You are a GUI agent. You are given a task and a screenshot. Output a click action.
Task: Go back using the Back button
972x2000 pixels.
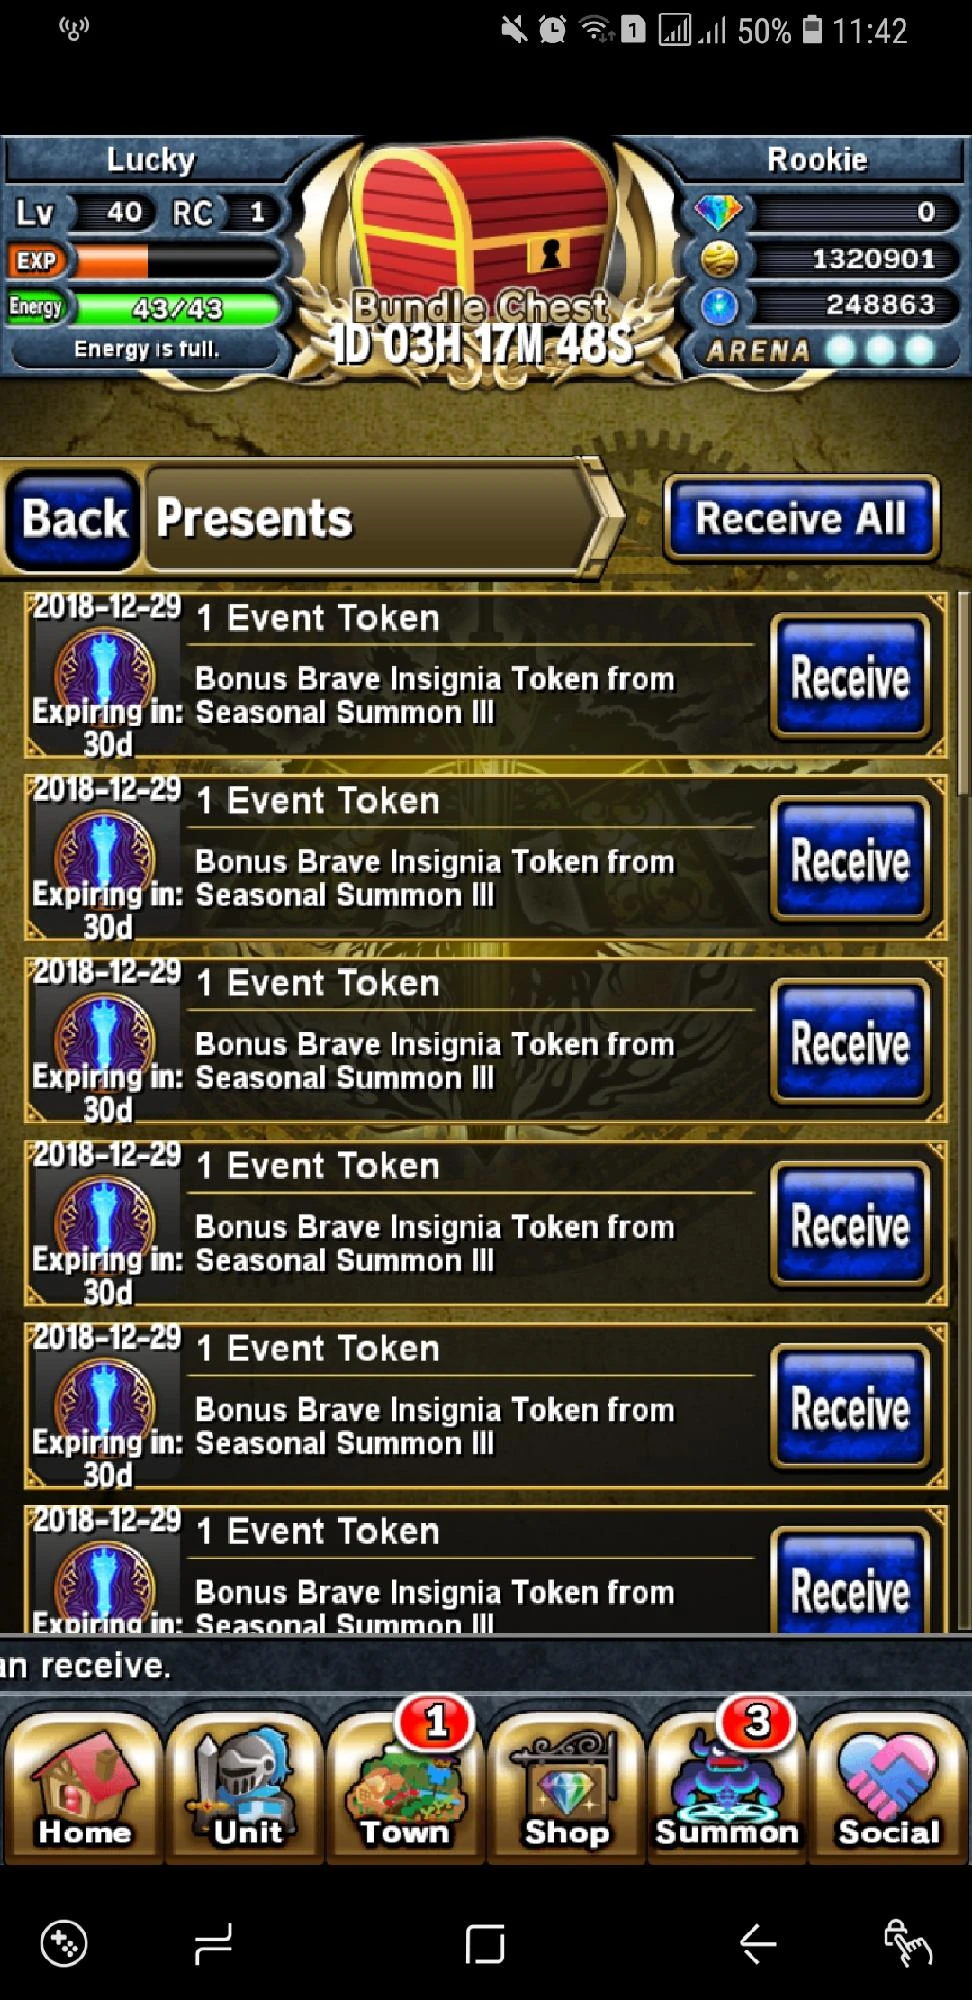[x=73, y=519]
